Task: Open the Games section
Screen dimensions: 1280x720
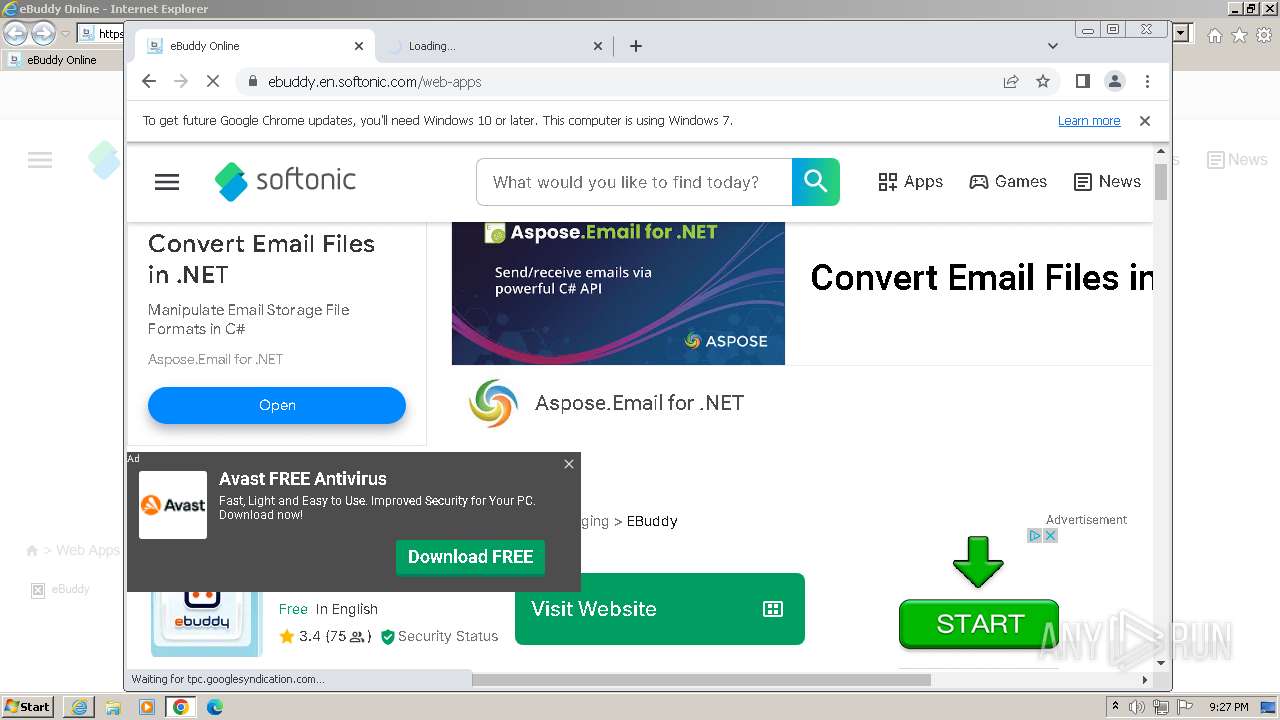Action: 1008,182
